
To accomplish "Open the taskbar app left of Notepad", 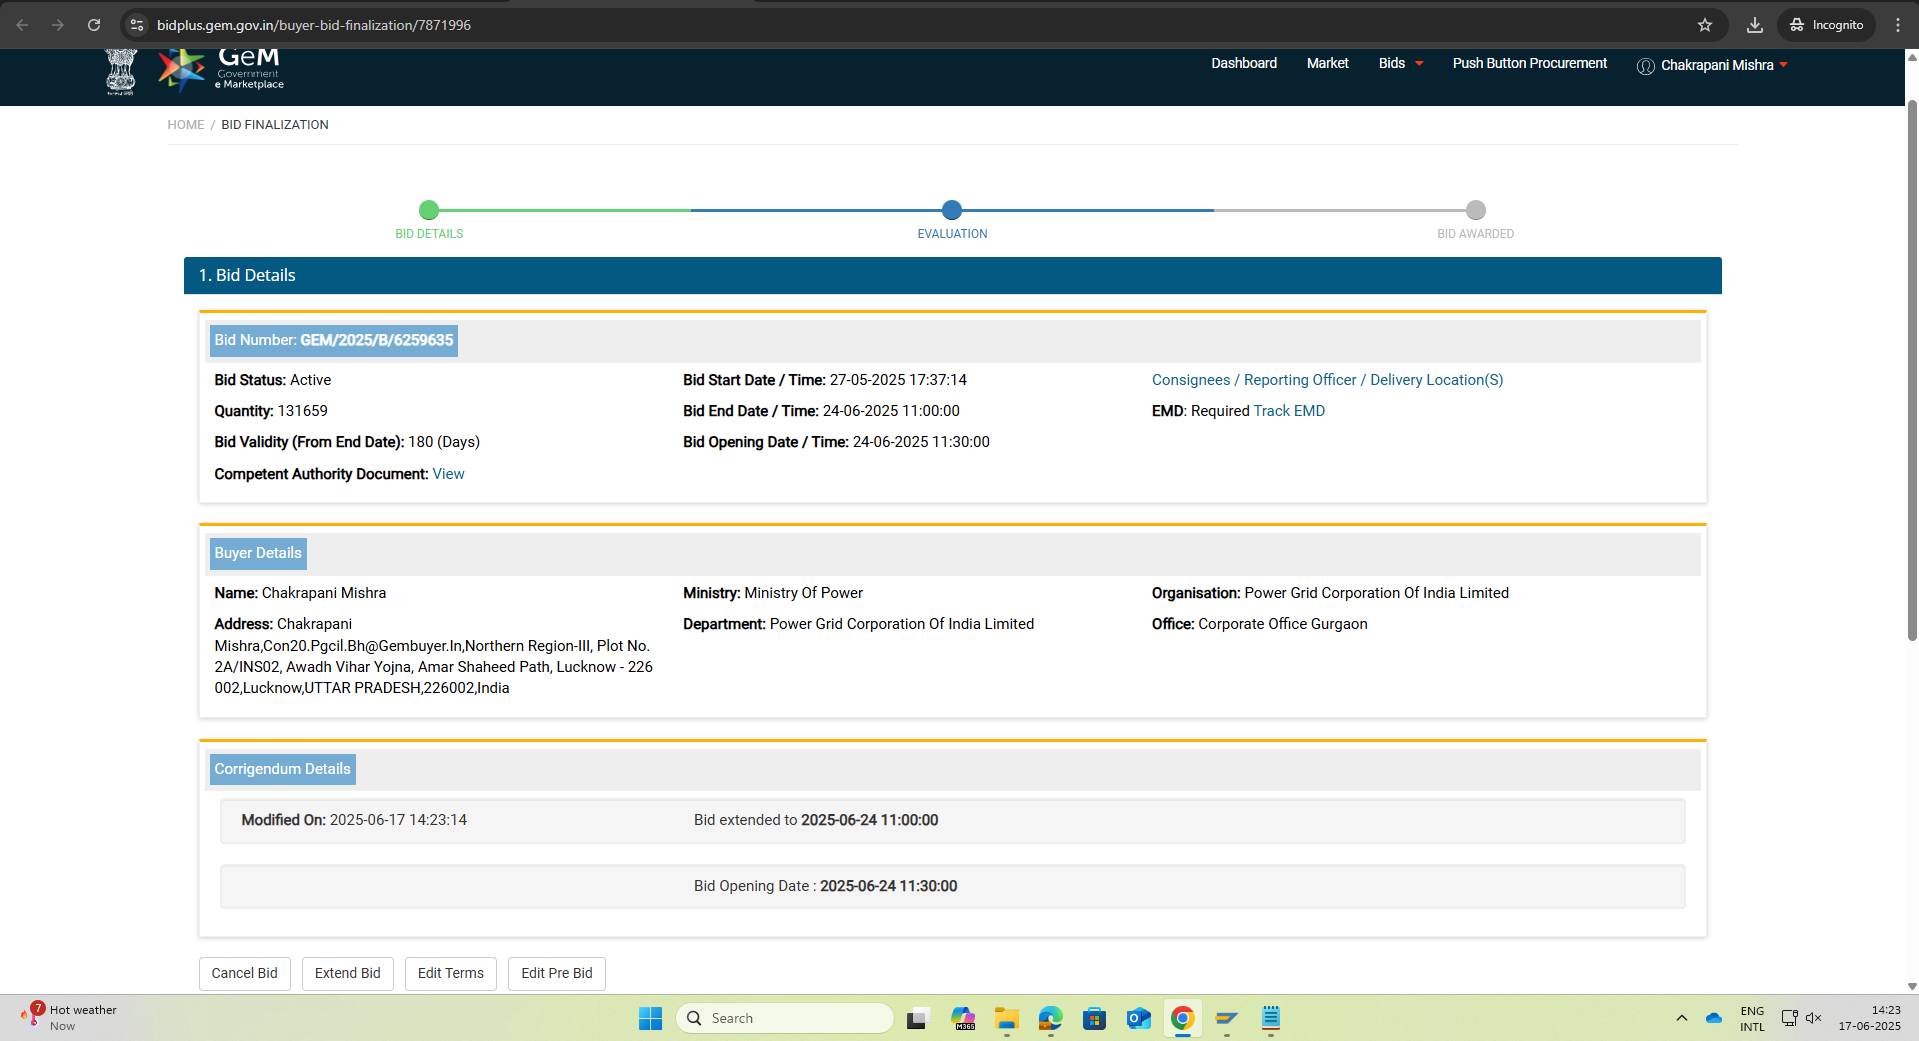I will [1226, 1018].
